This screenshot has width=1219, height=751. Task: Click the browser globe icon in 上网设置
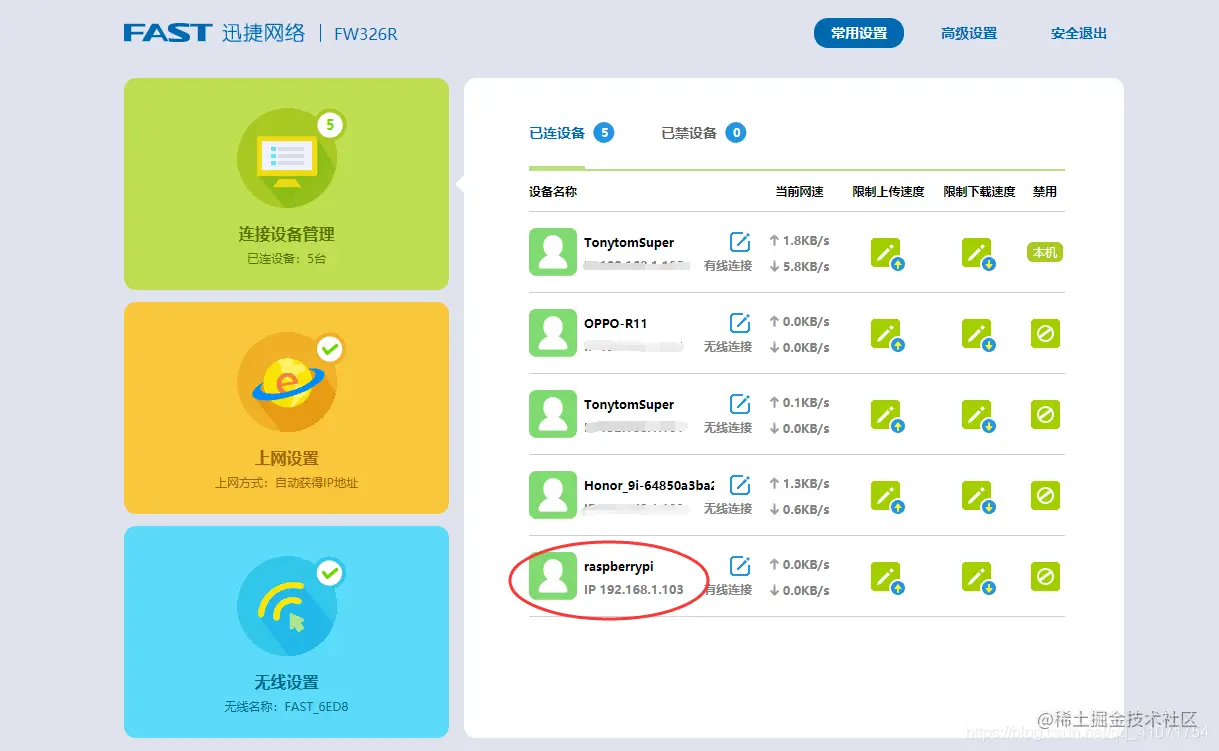point(286,381)
